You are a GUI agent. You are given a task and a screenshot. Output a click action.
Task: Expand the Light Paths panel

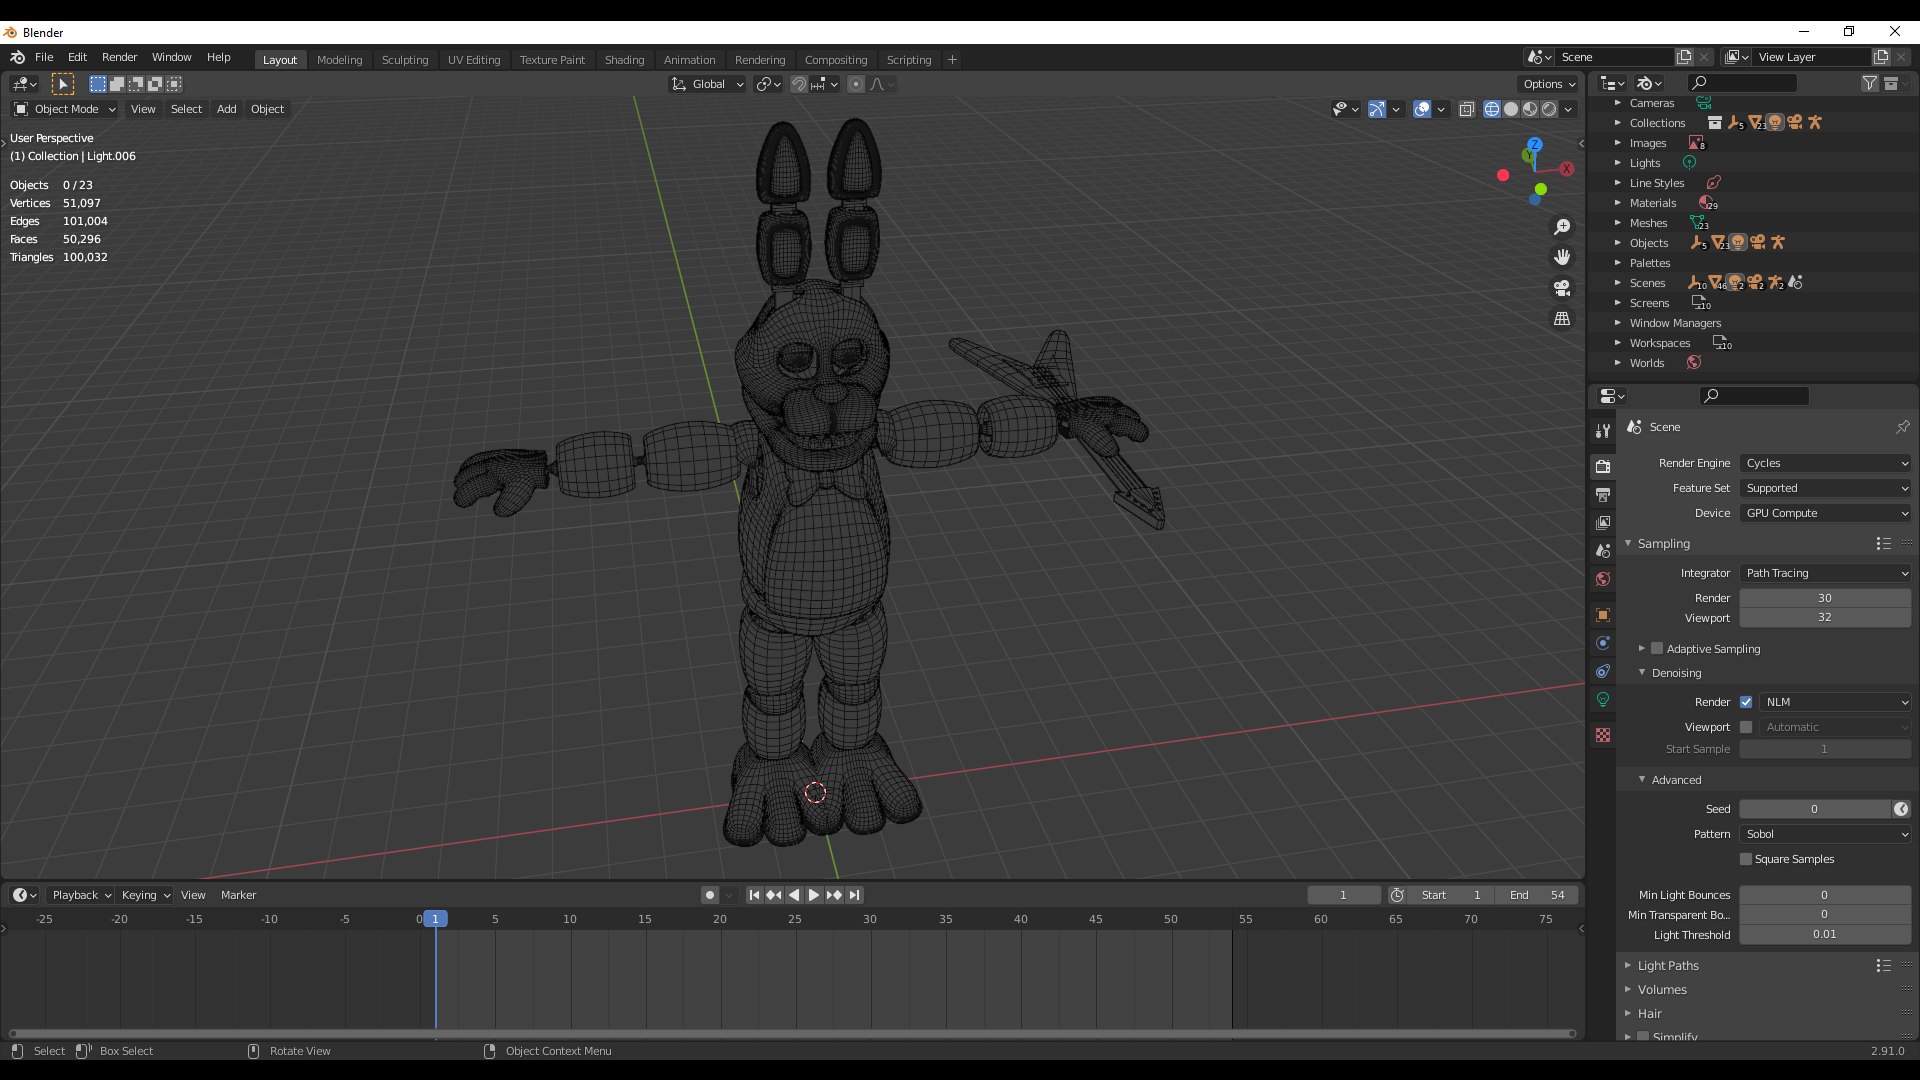pos(1668,966)
